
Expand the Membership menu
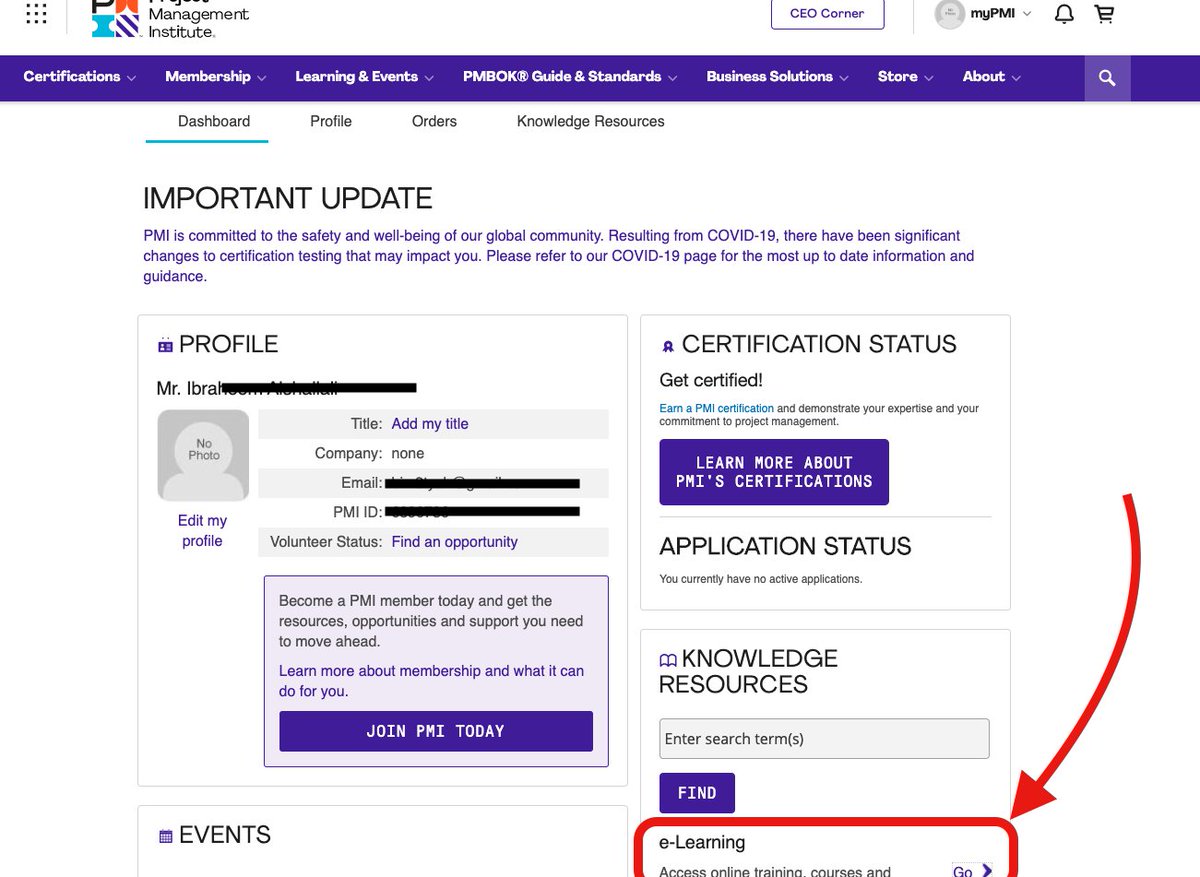(216, 77)
